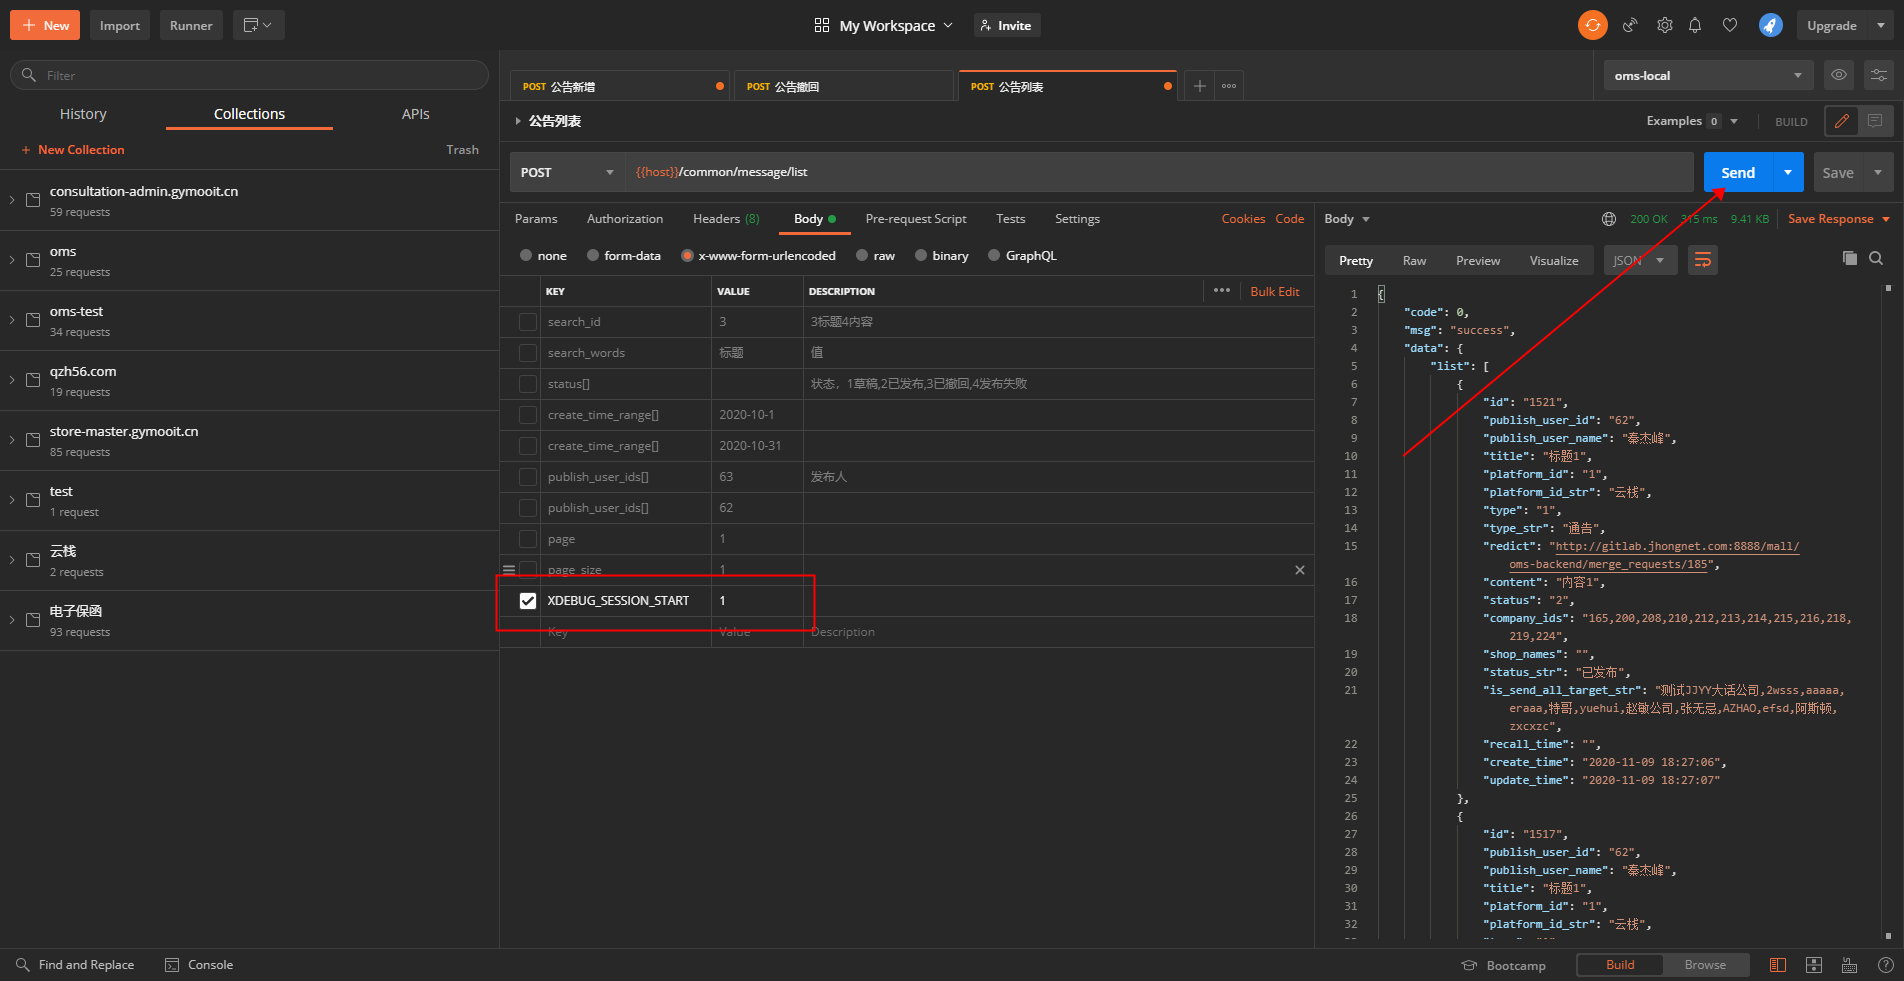
Task: Open keyboard shortcuts from the status bar
Action: [x=1849, y=965]
